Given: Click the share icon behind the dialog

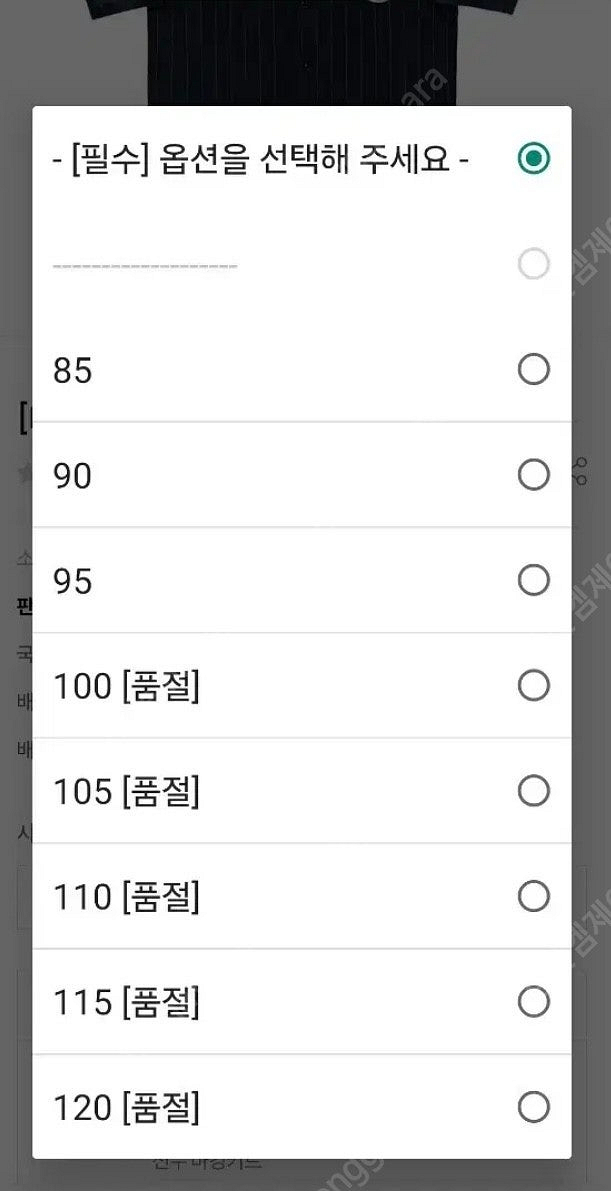Looking at the screenshot, I should point(581,470).
